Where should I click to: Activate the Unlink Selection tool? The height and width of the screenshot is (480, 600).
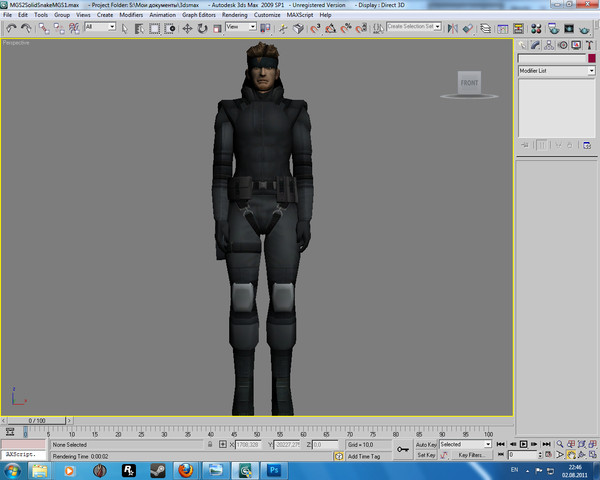(59, 28)
